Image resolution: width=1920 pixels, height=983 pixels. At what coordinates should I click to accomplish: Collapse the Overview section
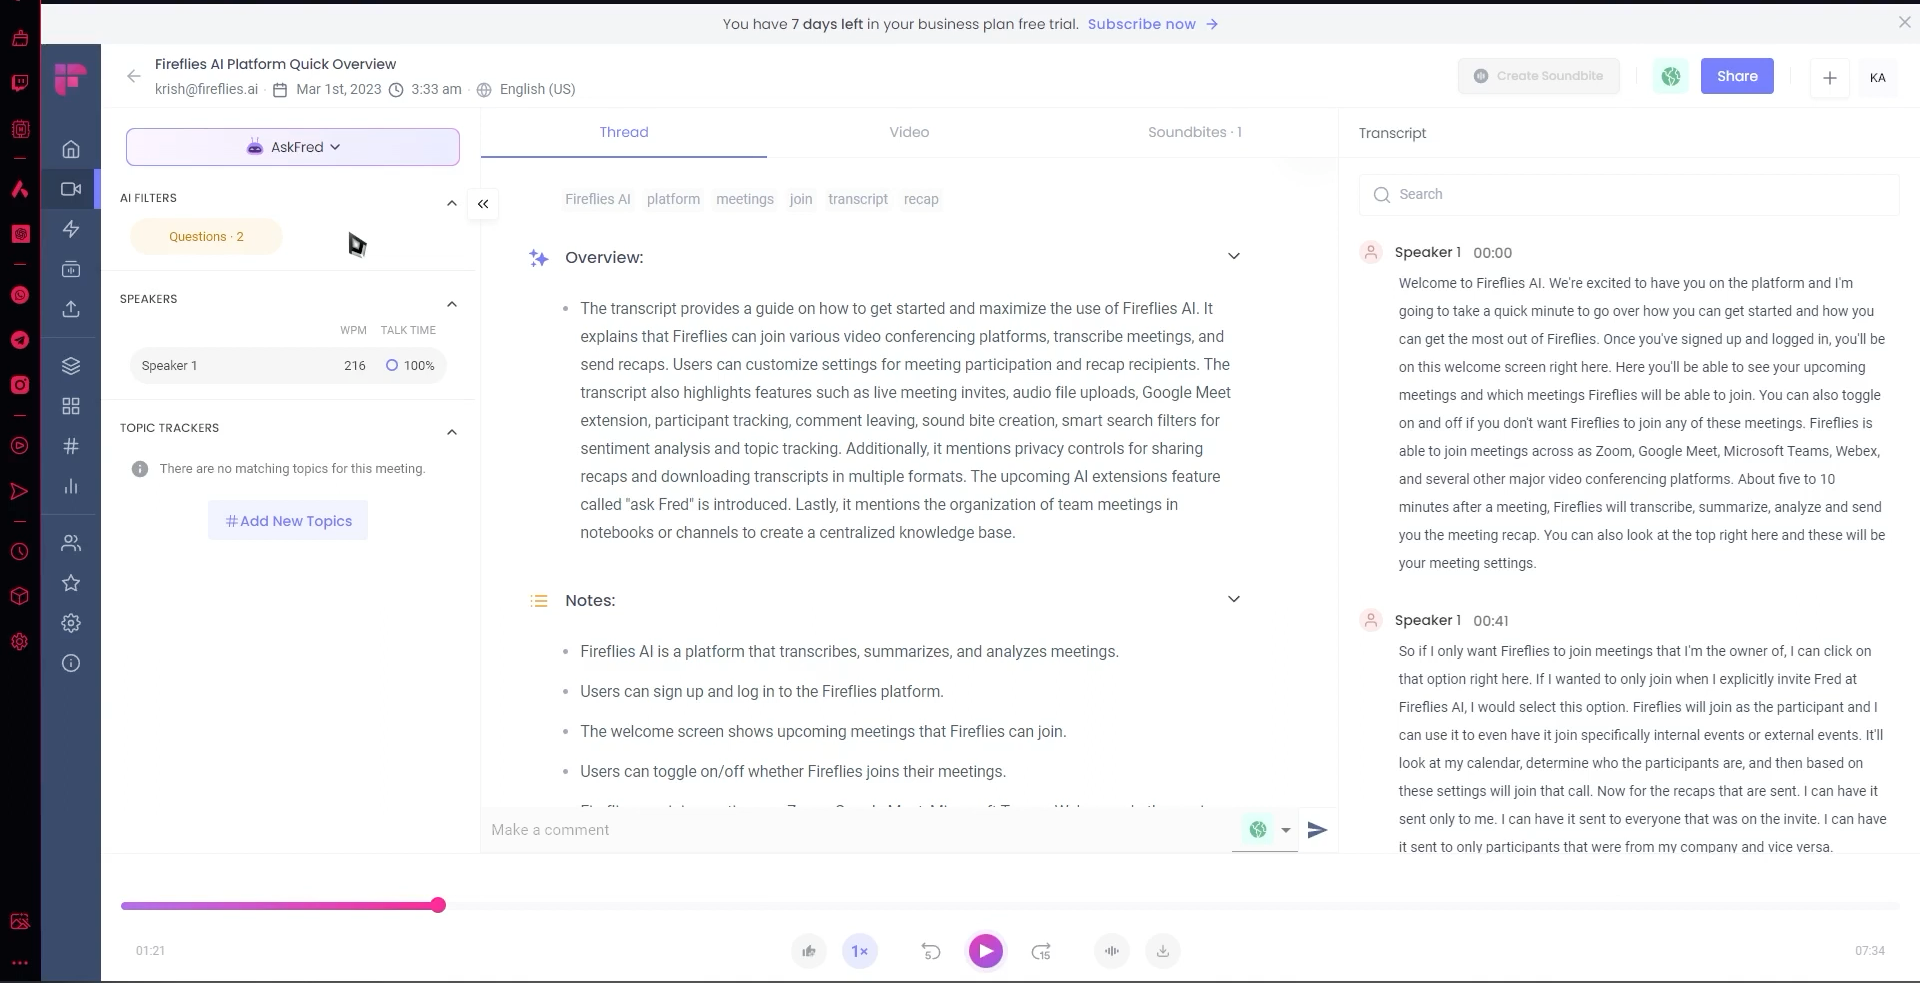1234,256
